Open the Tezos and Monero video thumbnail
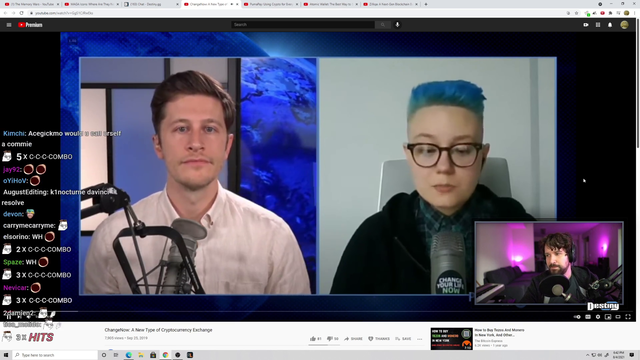The height and width of the screenshot is (360, 640). [x=451, y=338]
